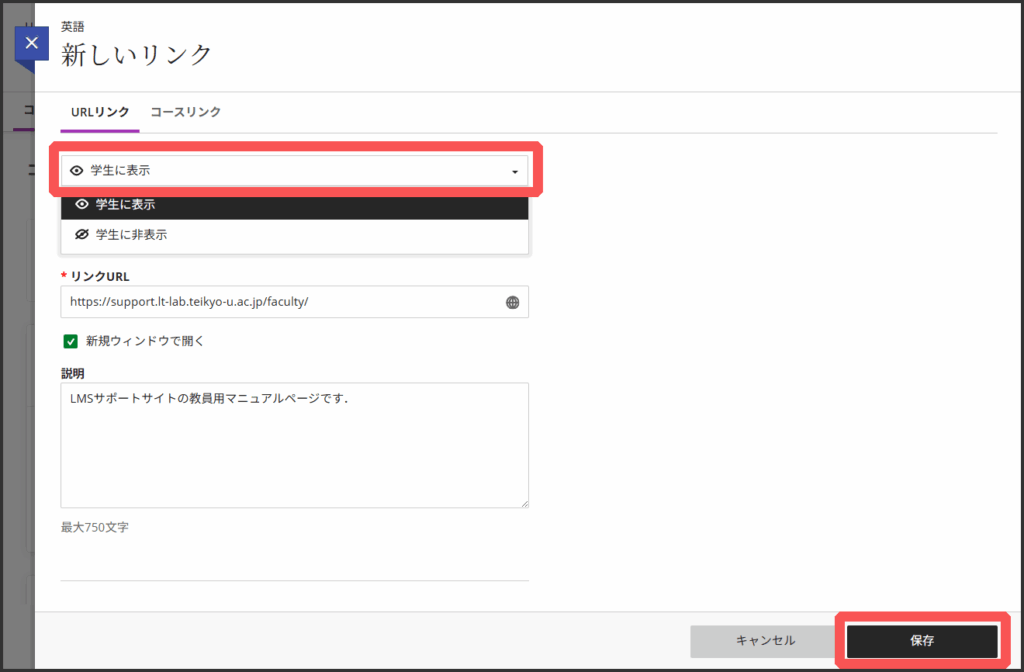Image resolution: width=1024 pixels, height=672 pixels.
Task: Open the コースリンク tab
Action: [x=186, y=112]
